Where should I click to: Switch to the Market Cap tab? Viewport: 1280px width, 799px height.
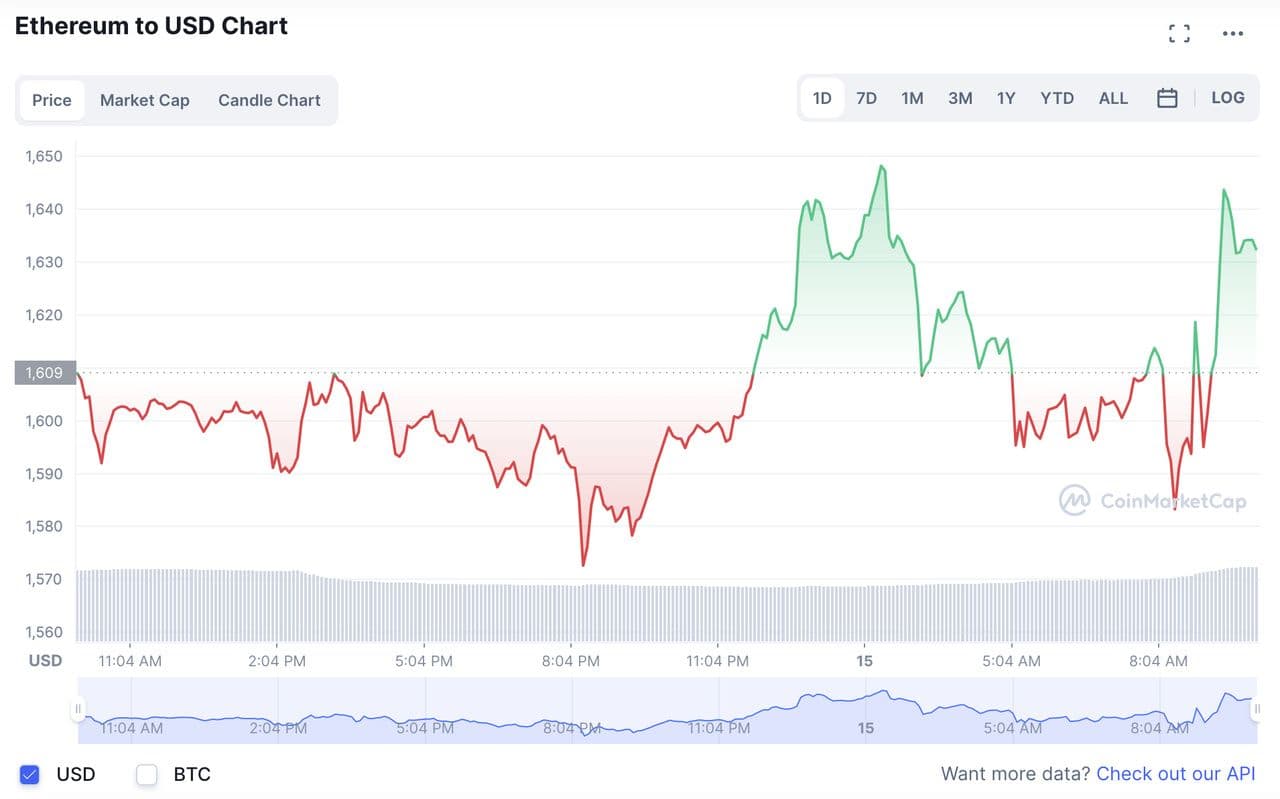145,100
